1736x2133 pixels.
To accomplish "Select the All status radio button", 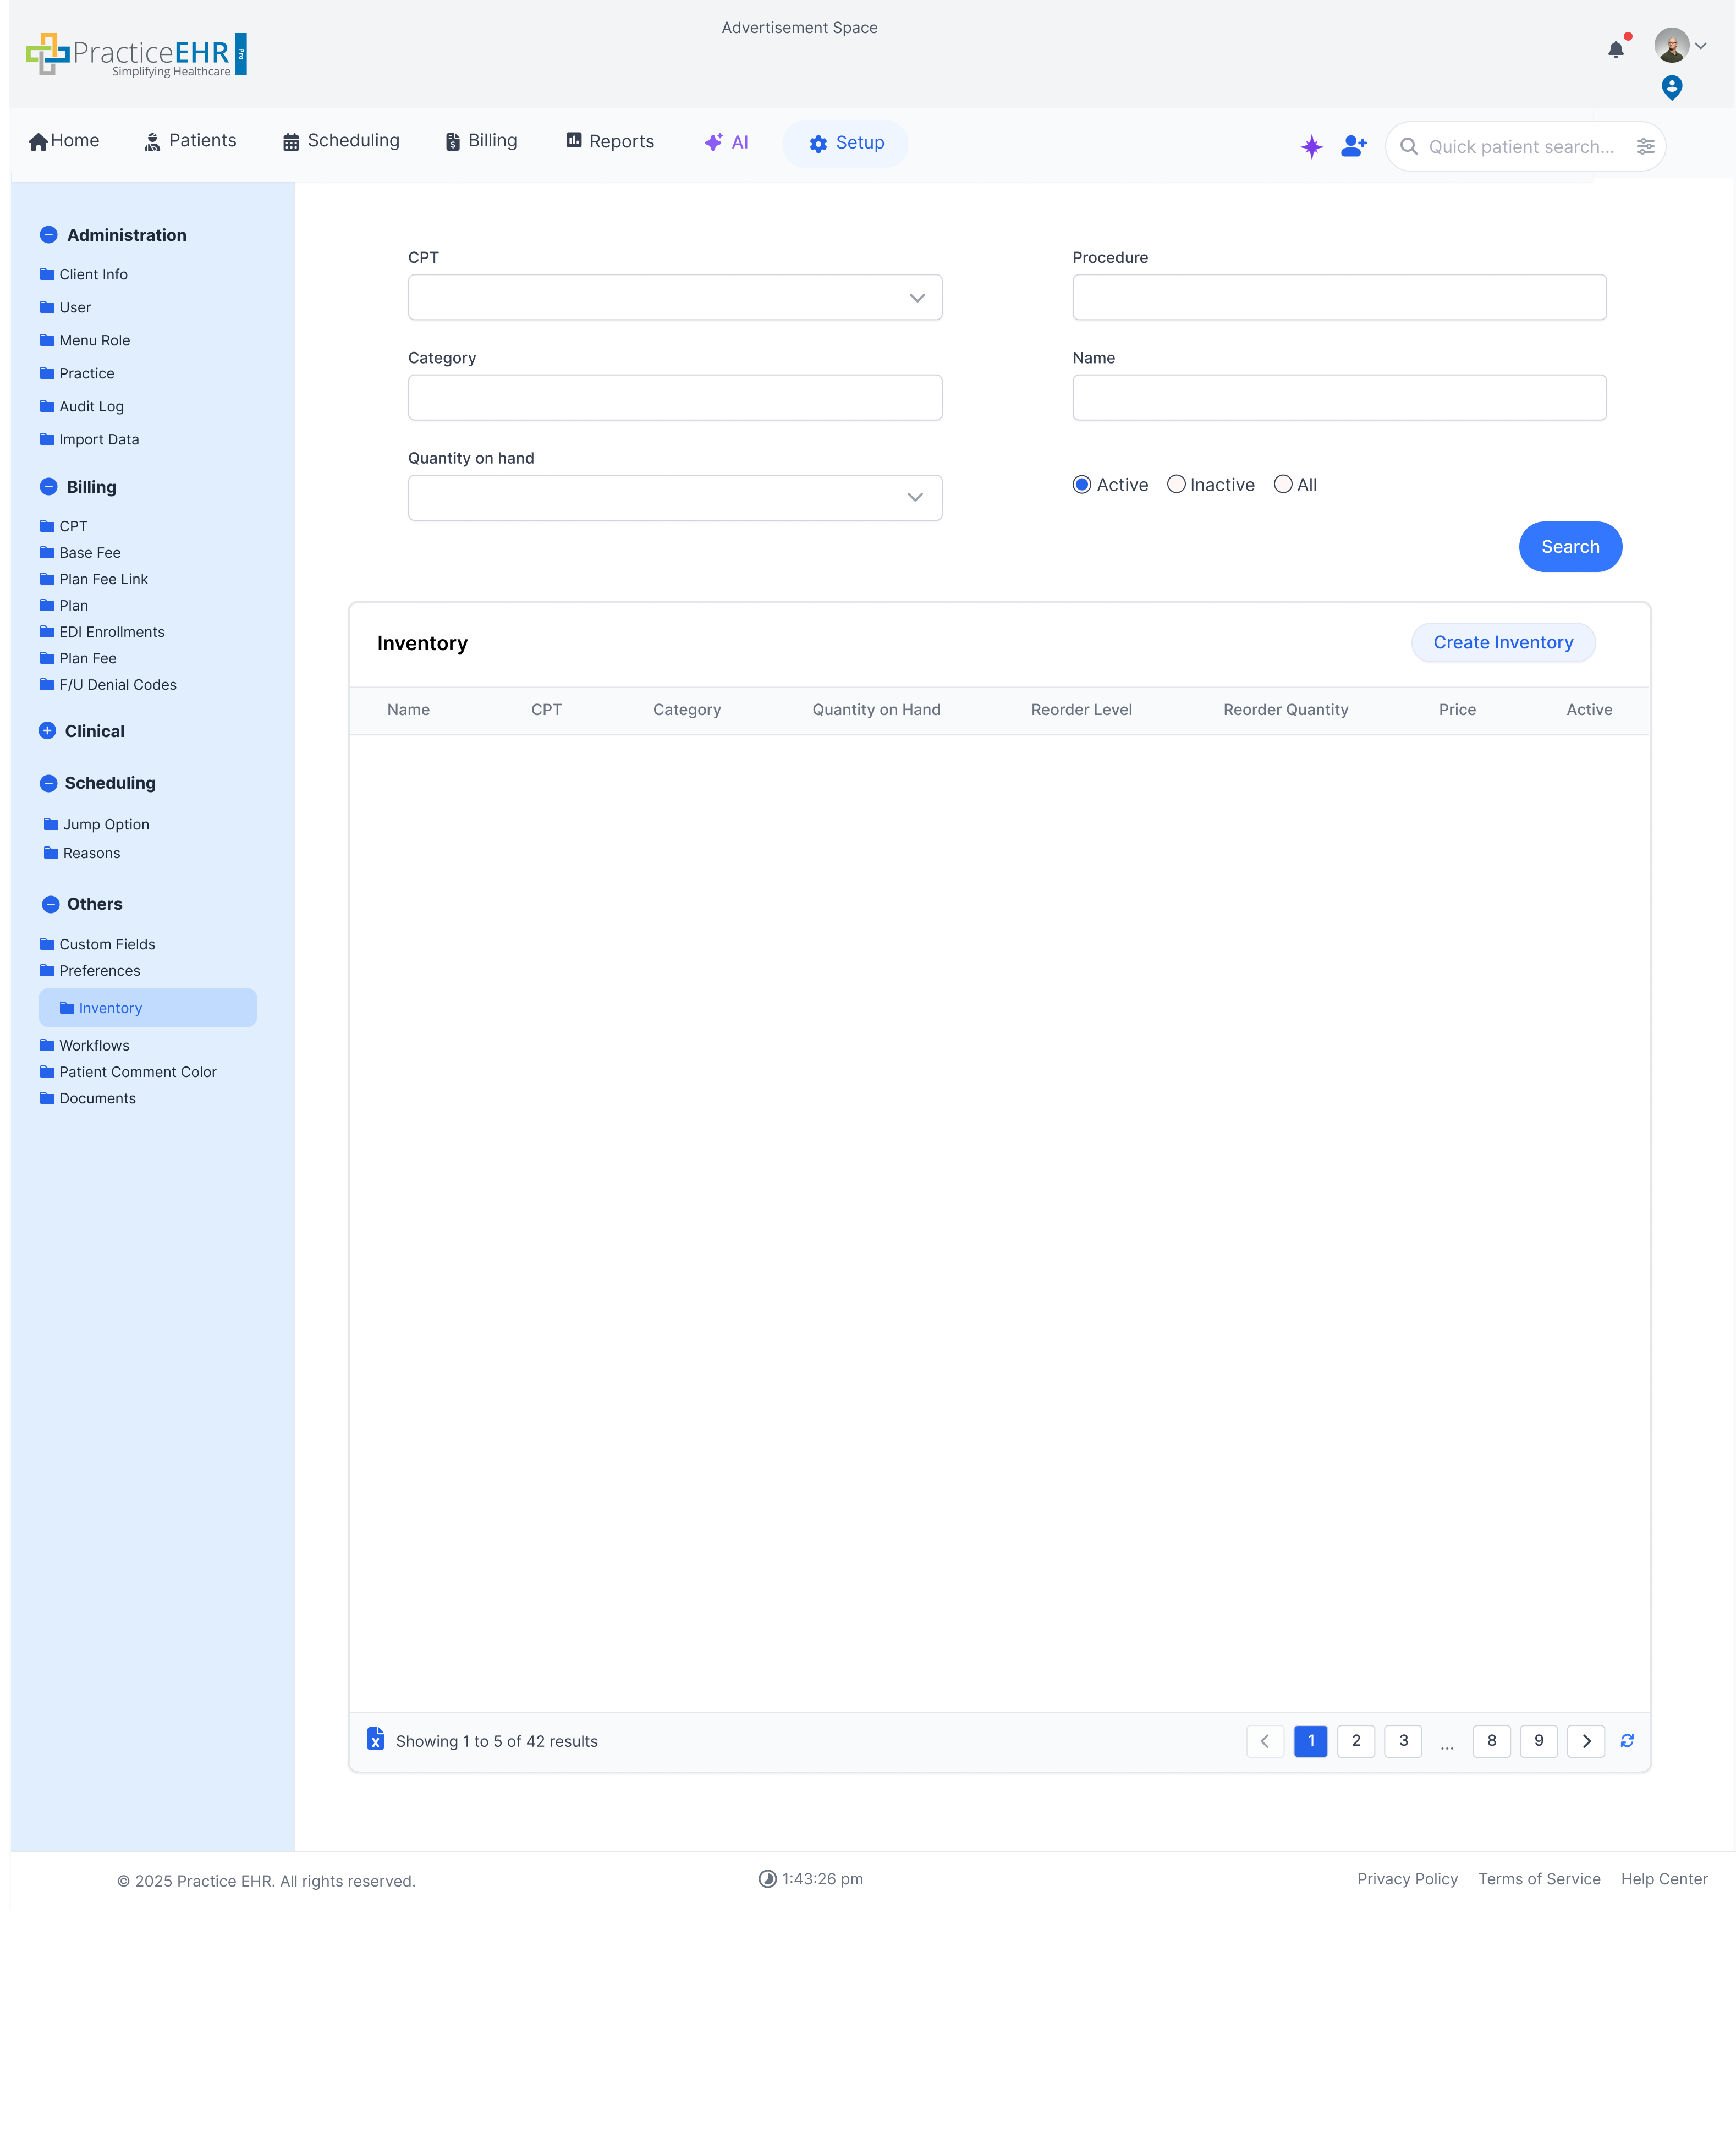I will click(1283, 484).
